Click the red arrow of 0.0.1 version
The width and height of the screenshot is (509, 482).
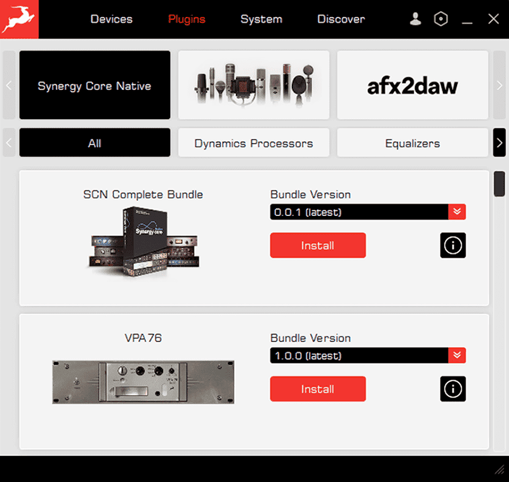tap(457, 212)
